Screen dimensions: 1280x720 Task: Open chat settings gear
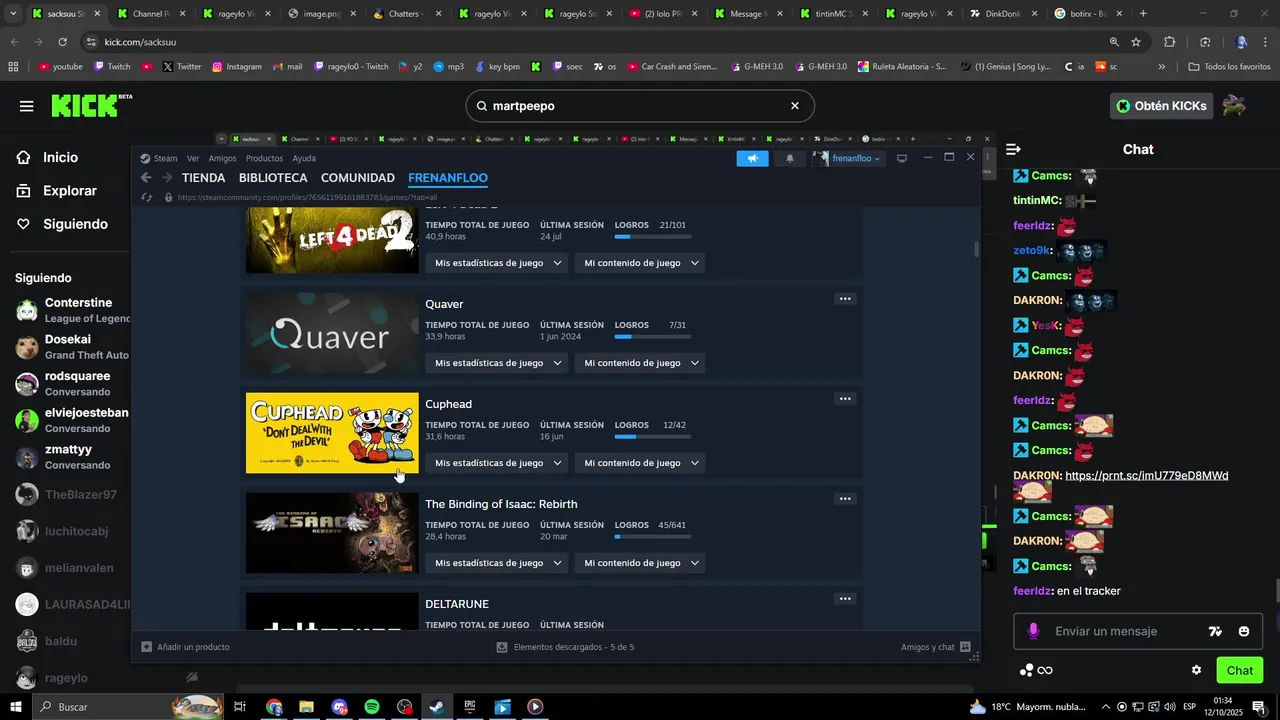point(1196,670)
